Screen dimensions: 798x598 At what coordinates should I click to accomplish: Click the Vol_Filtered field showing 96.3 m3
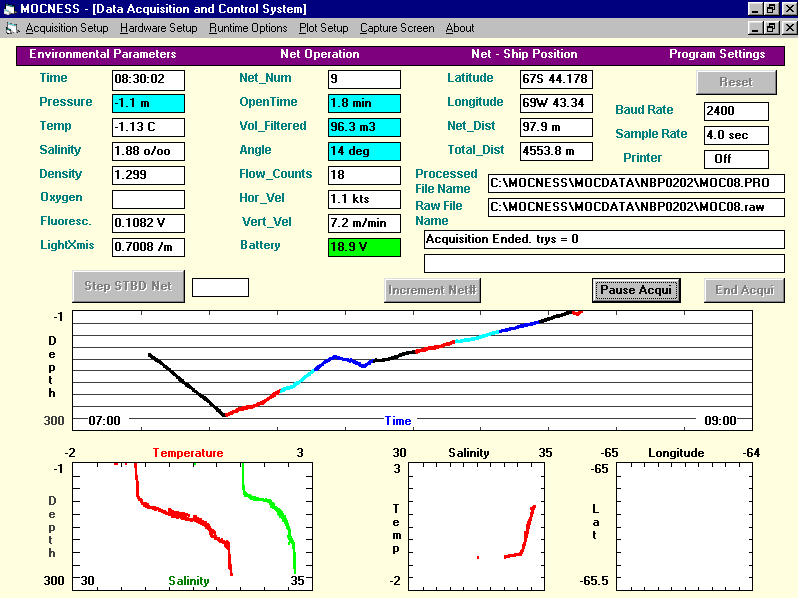(x=364, y=127)
